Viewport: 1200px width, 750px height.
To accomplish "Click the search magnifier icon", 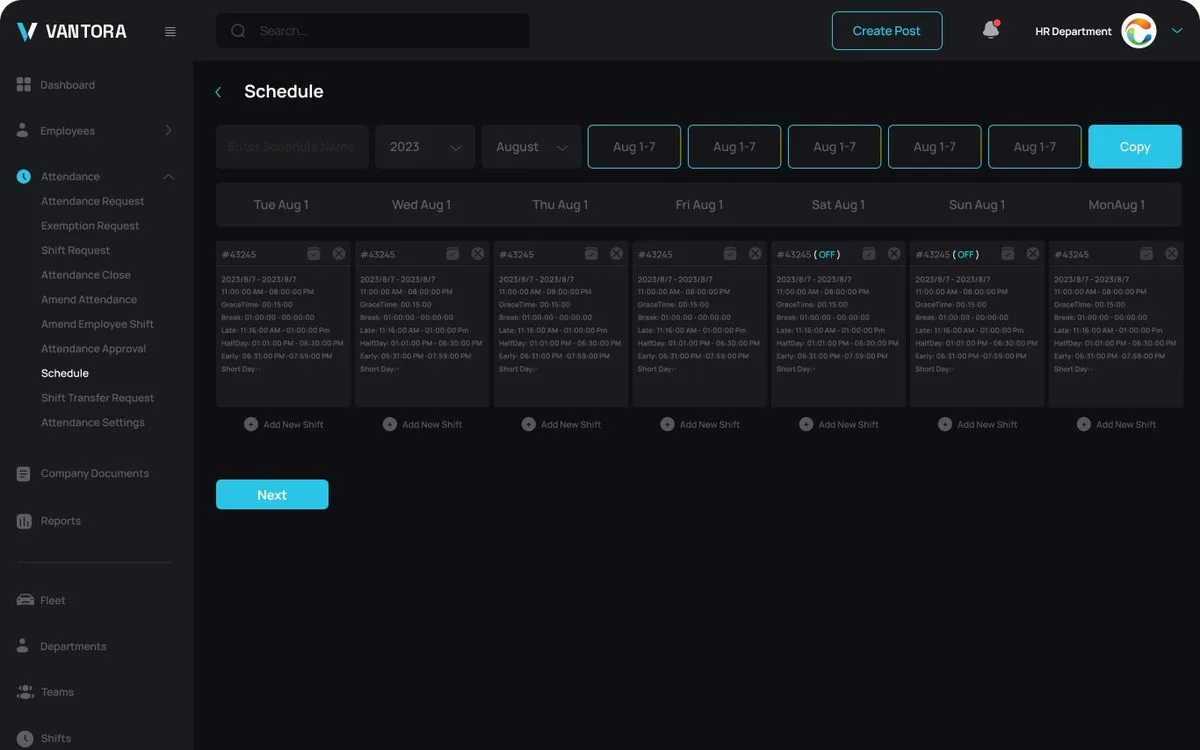I will click(x=238, y=31).
